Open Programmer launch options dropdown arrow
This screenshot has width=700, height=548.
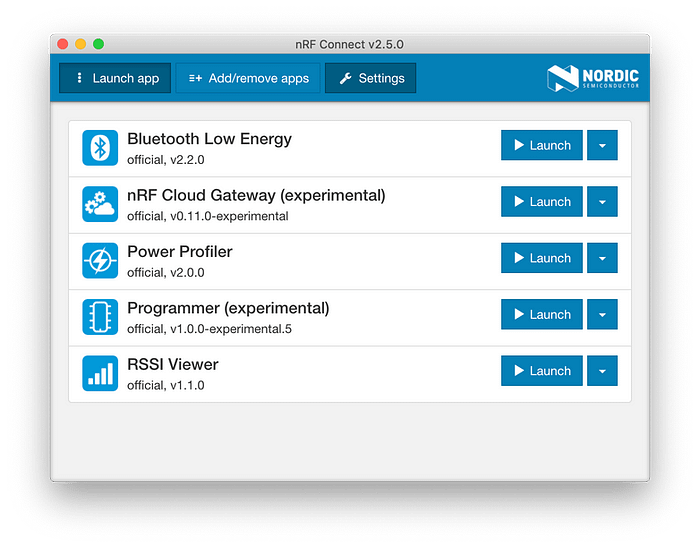click(x=602, y=314)
